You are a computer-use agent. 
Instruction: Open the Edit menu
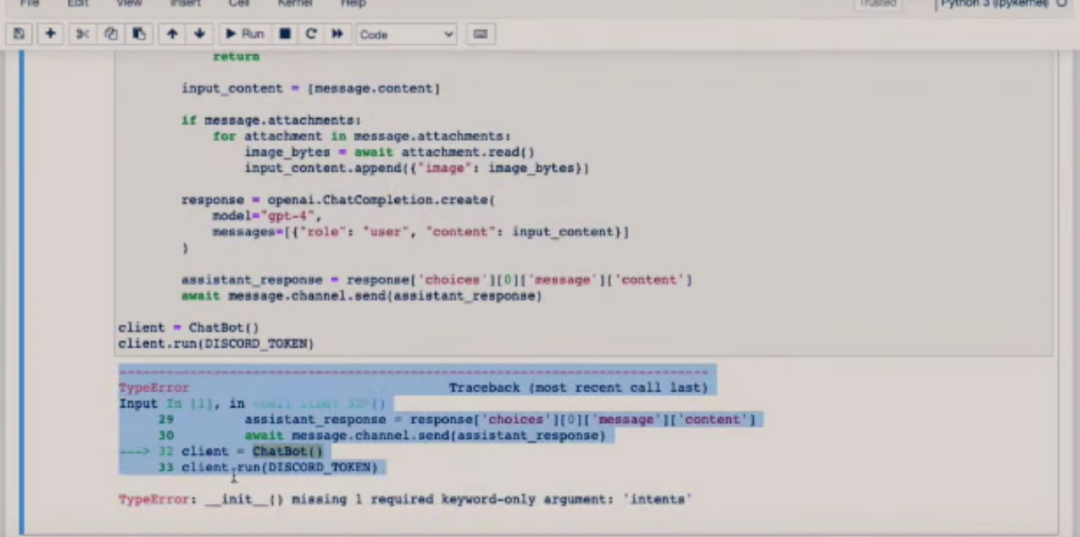coord(78,3)
